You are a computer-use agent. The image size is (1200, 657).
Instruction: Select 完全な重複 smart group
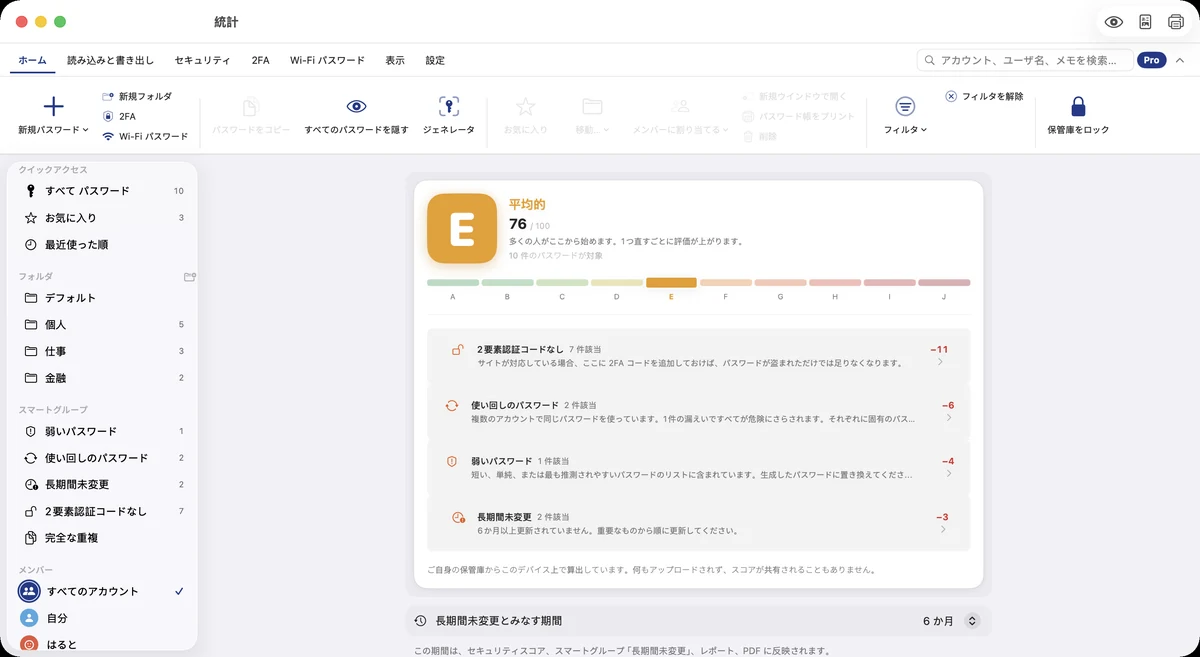coord(102,538)
